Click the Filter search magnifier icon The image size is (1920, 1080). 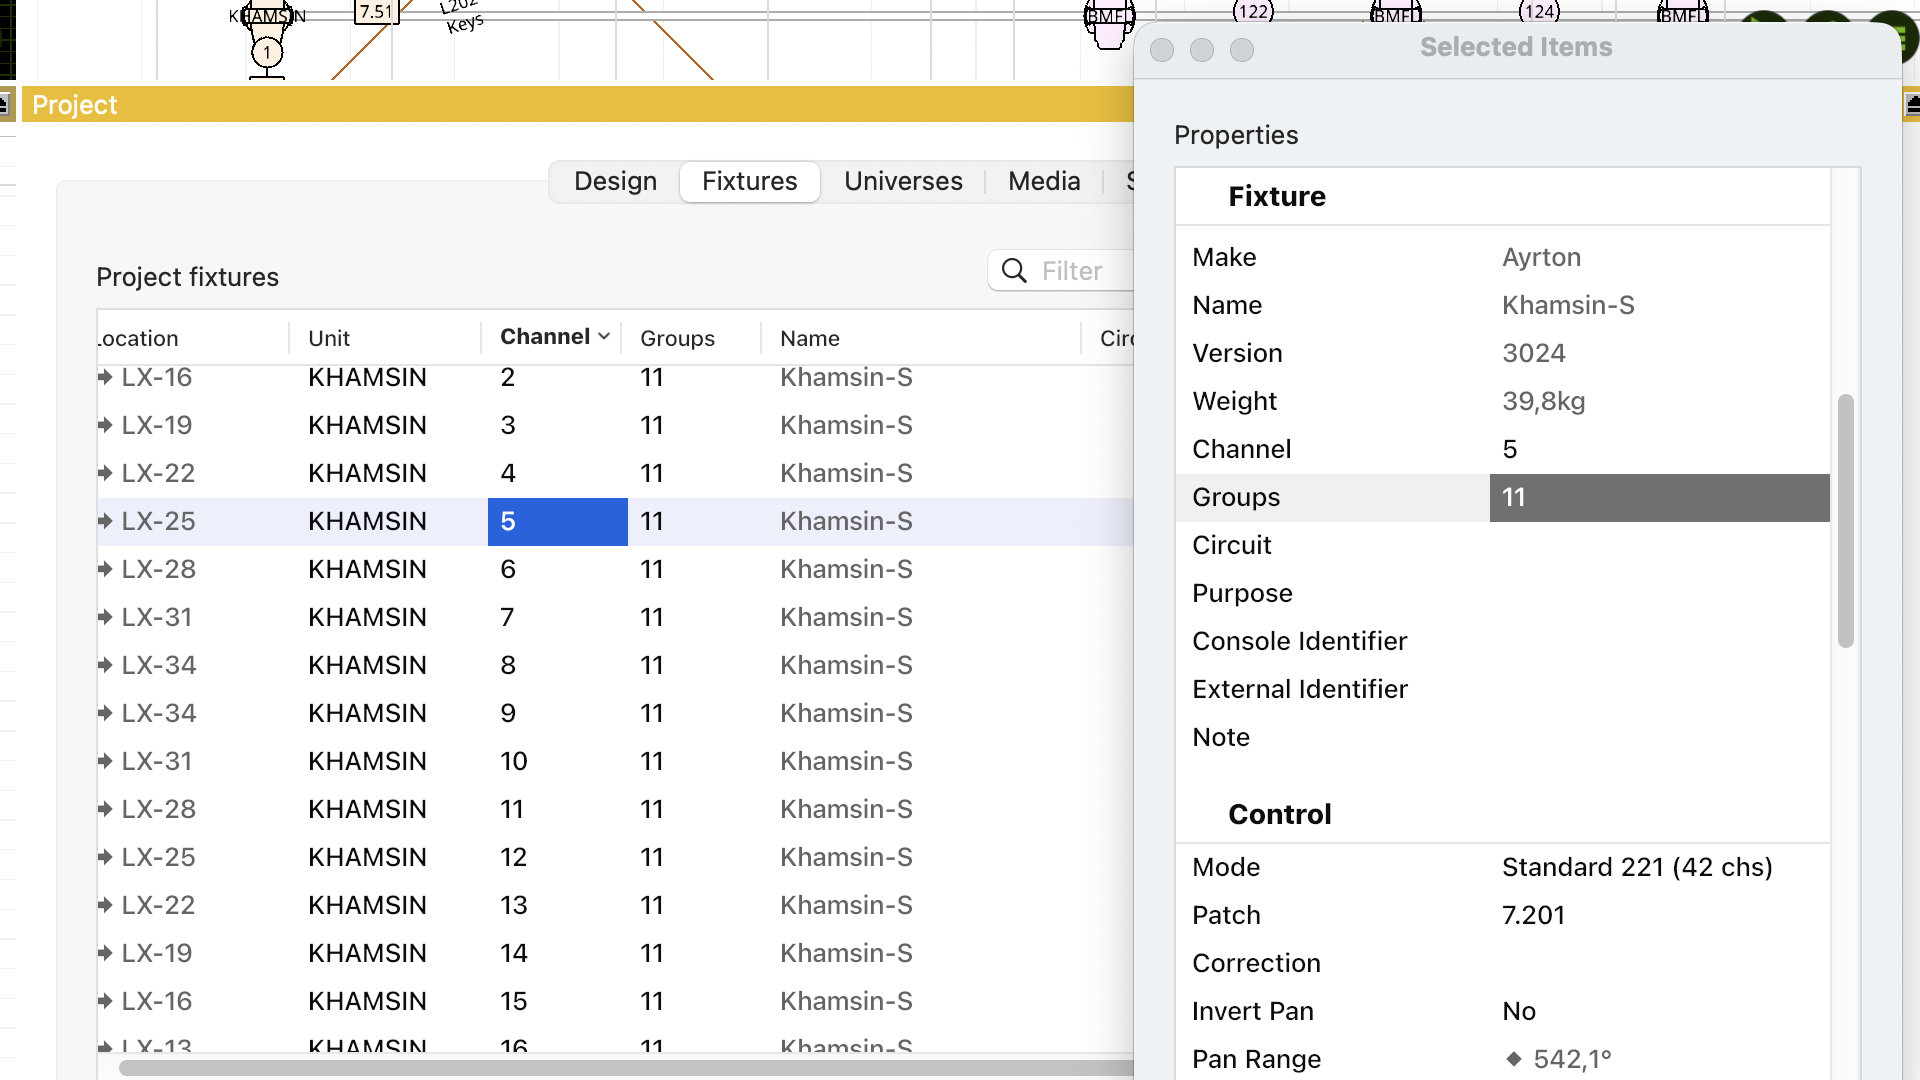(1014, 271)
